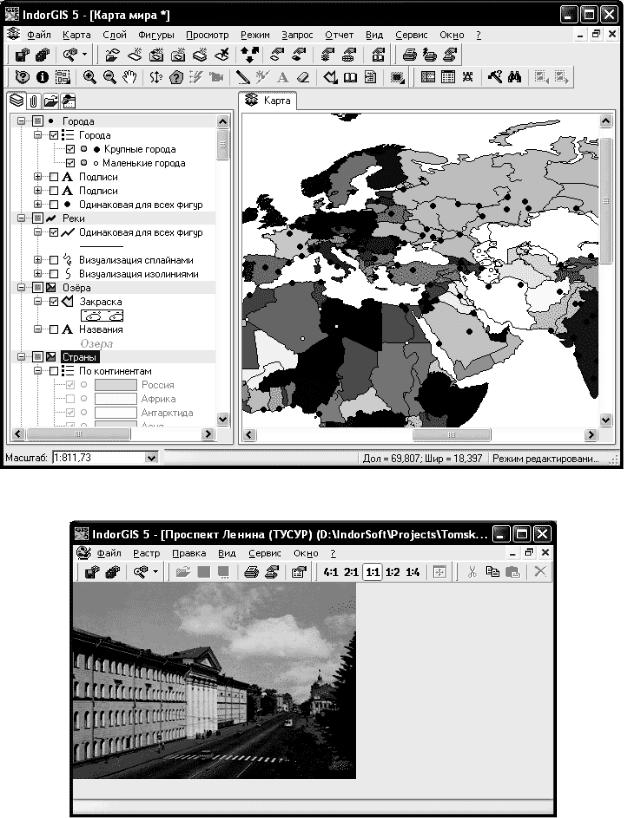Open the 'Фигуры' menu
This screenshot has height=818, width=624.
[156, 35]
